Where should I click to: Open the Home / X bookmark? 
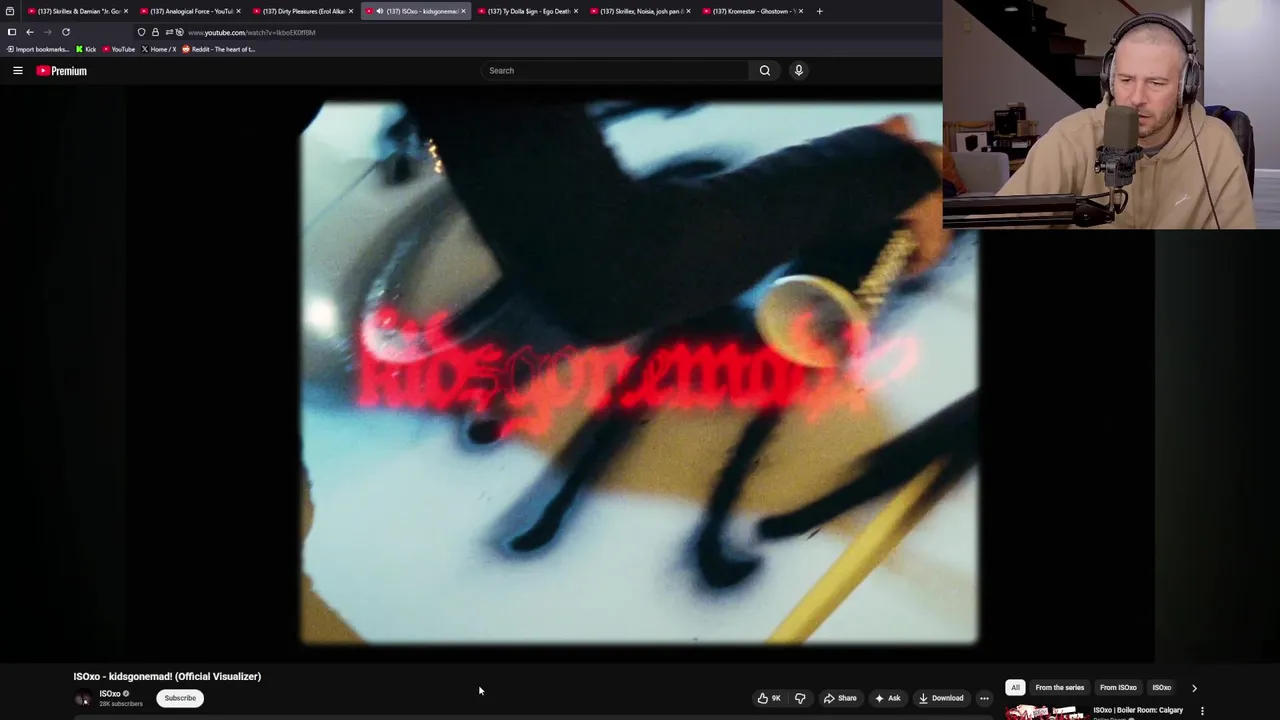coord(159,49)
